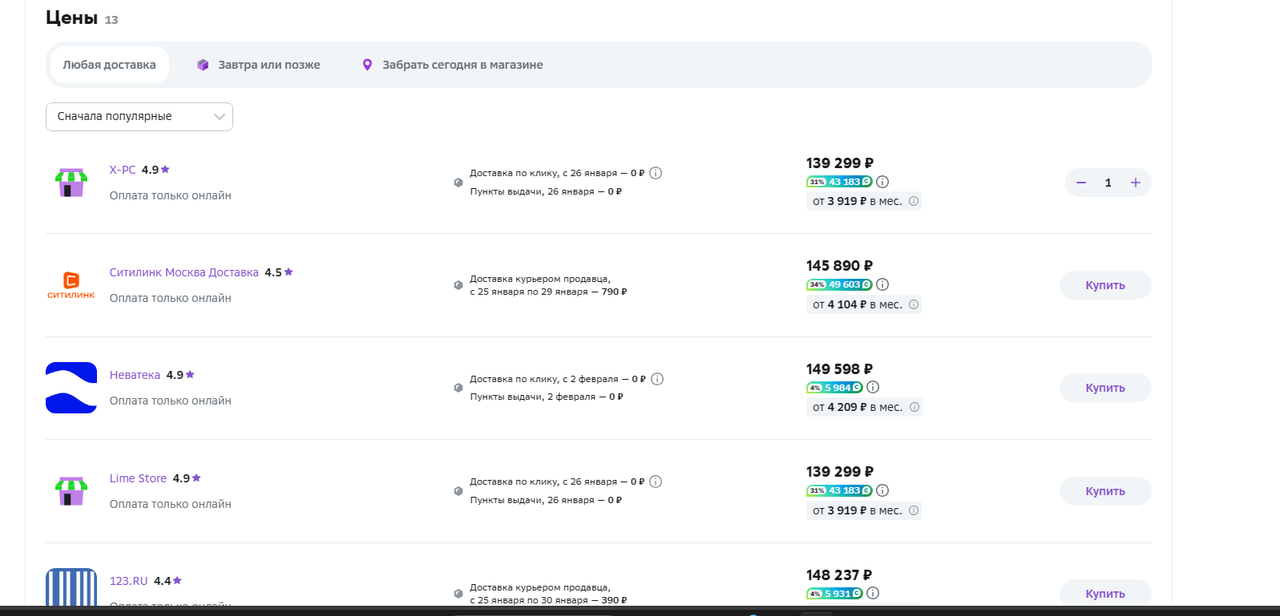Click the 4.5 star rating of Ситилинк
The height and width of the screenshot is (616, 1280).
click(x=279, y=272)
